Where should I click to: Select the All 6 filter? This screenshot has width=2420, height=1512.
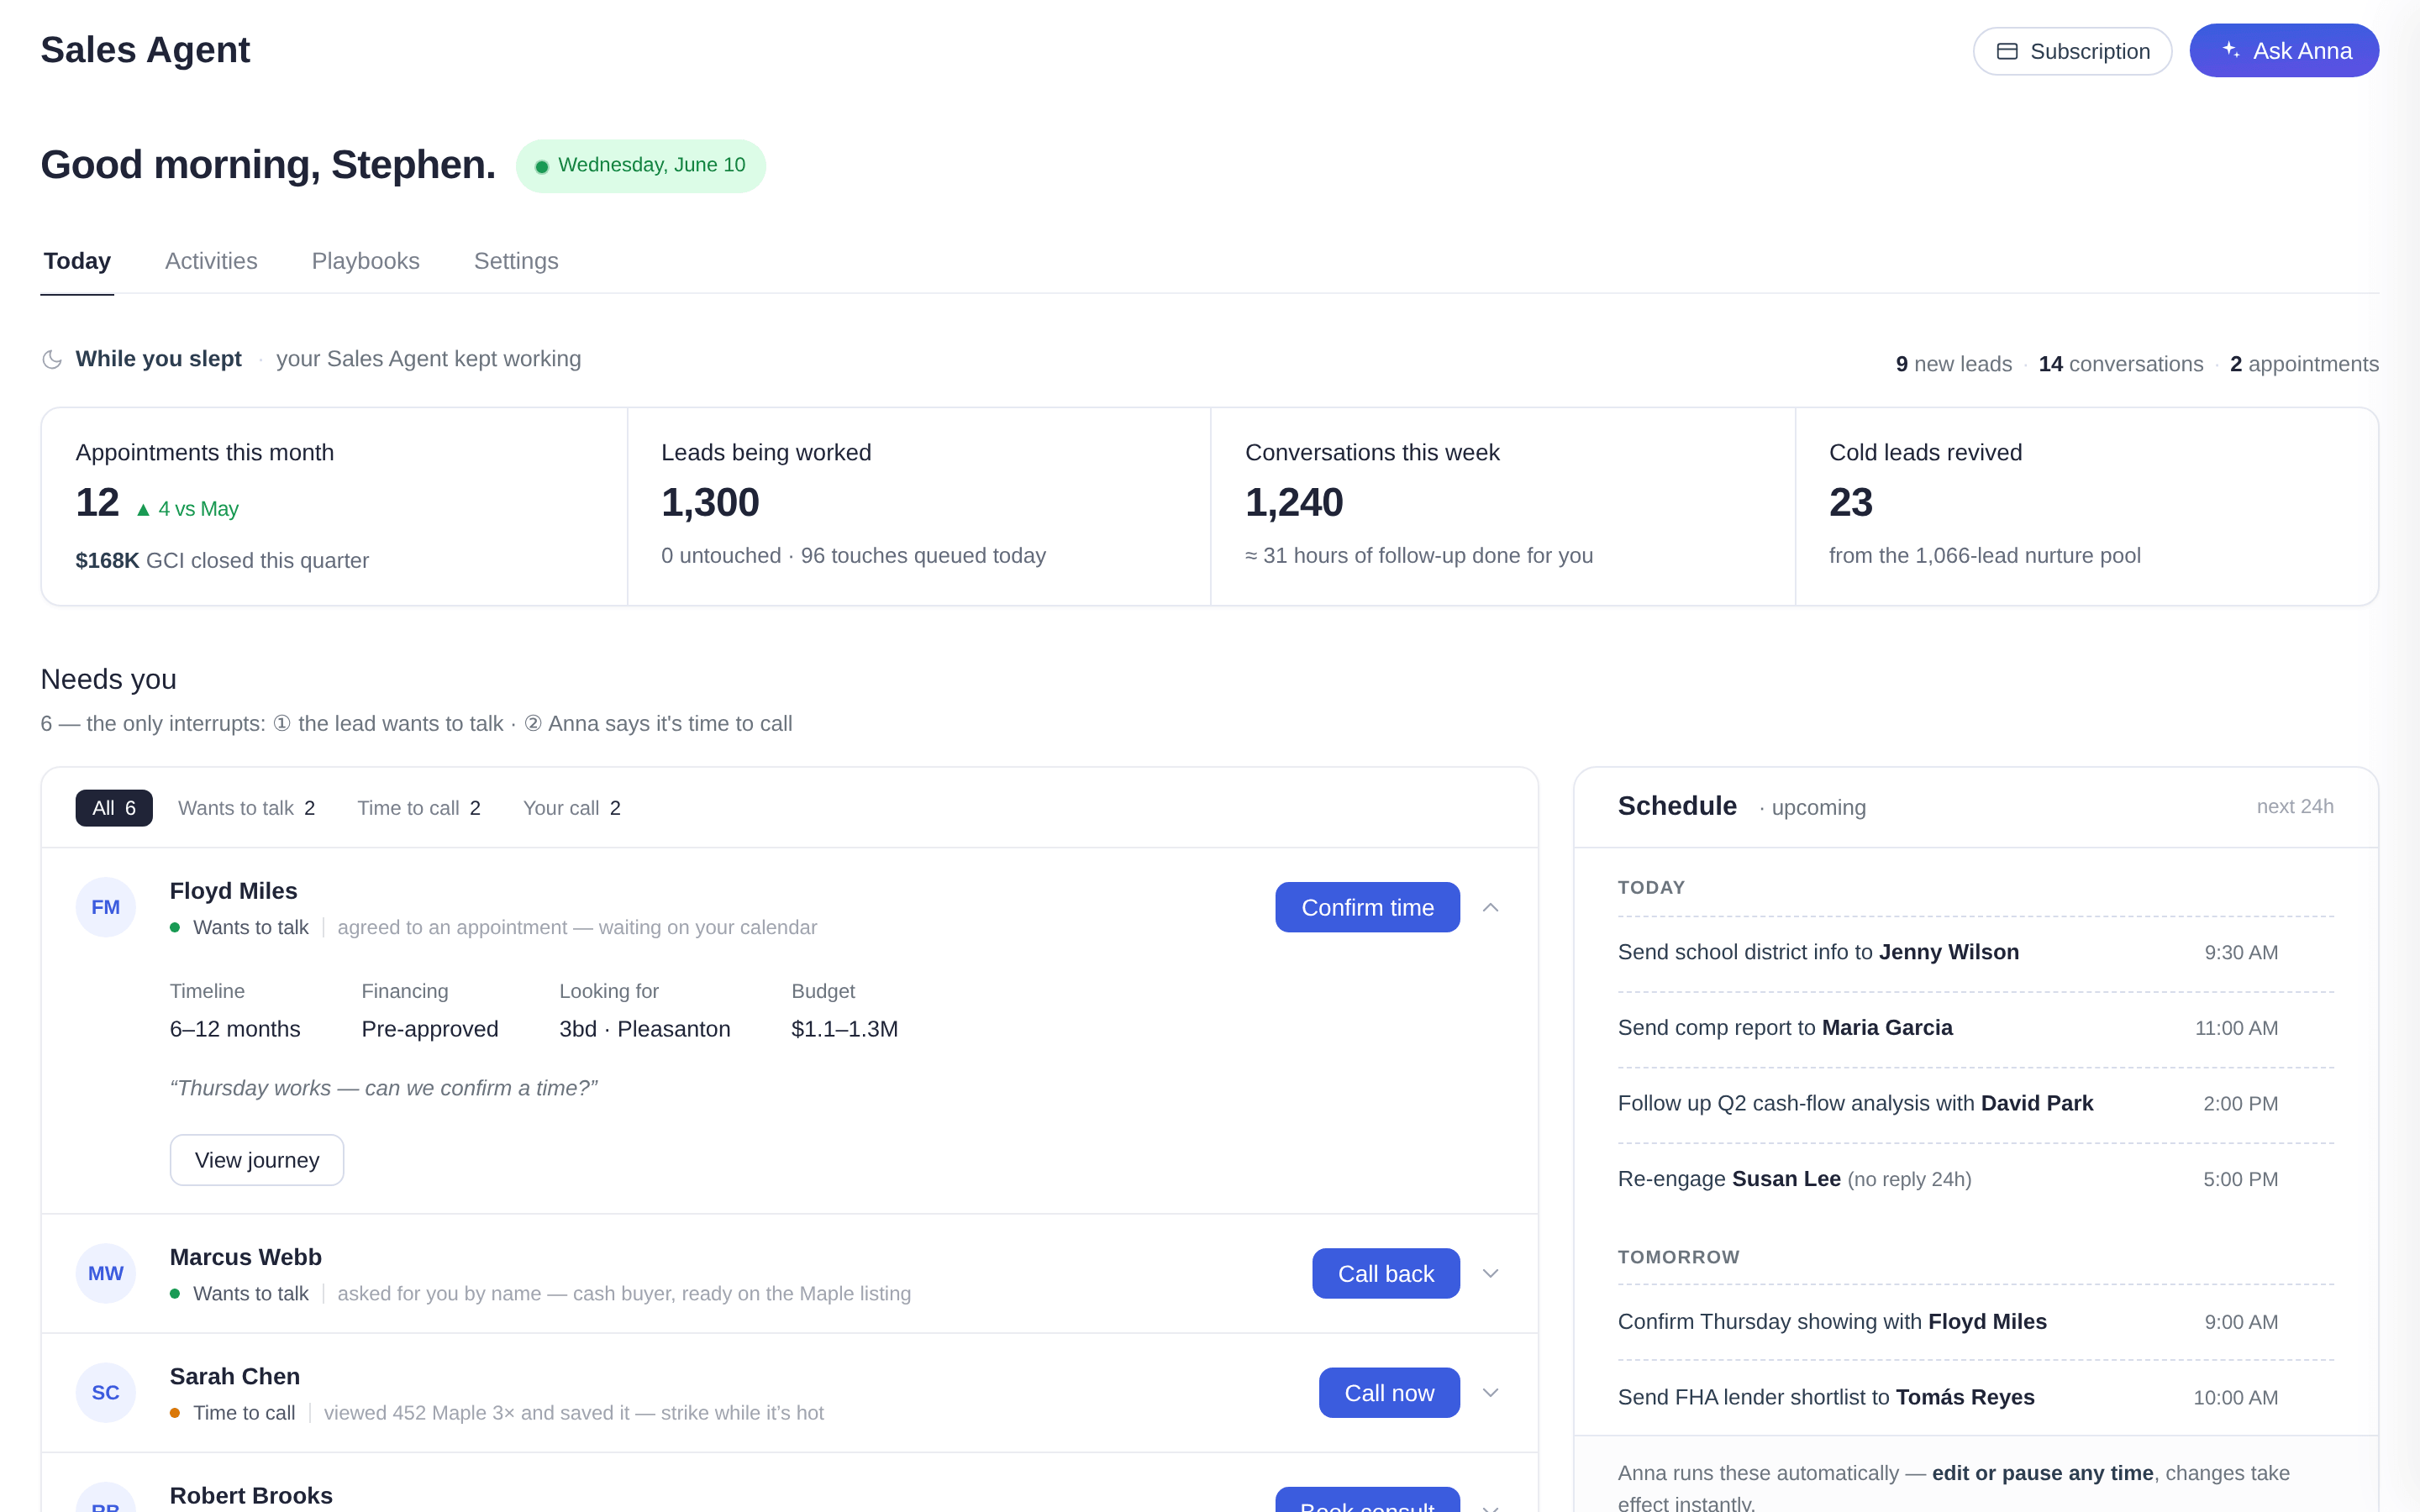click(114, 808)
